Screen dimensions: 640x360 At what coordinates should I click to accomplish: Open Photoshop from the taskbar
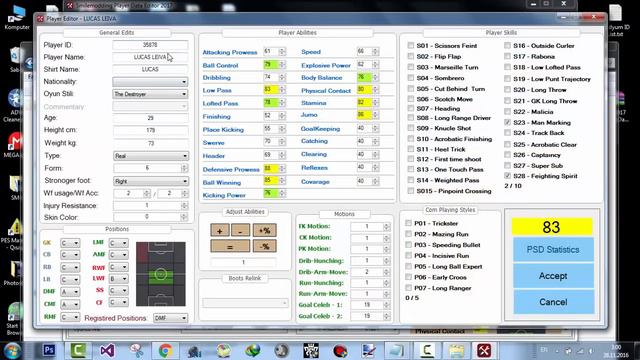[x=49, y=350]
